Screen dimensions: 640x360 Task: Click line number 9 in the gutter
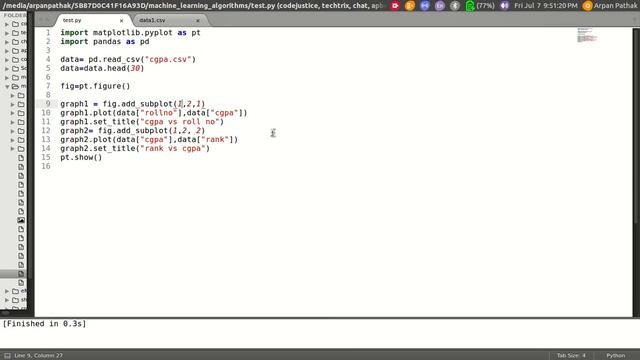[48, 104]
